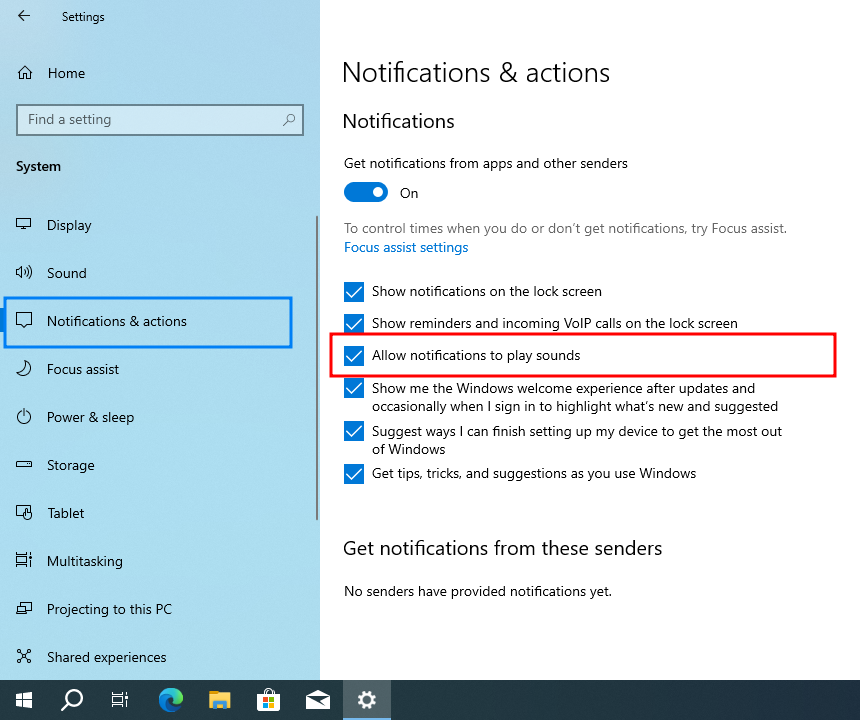Select Focus assist in the sidebar

coord(83,369)
